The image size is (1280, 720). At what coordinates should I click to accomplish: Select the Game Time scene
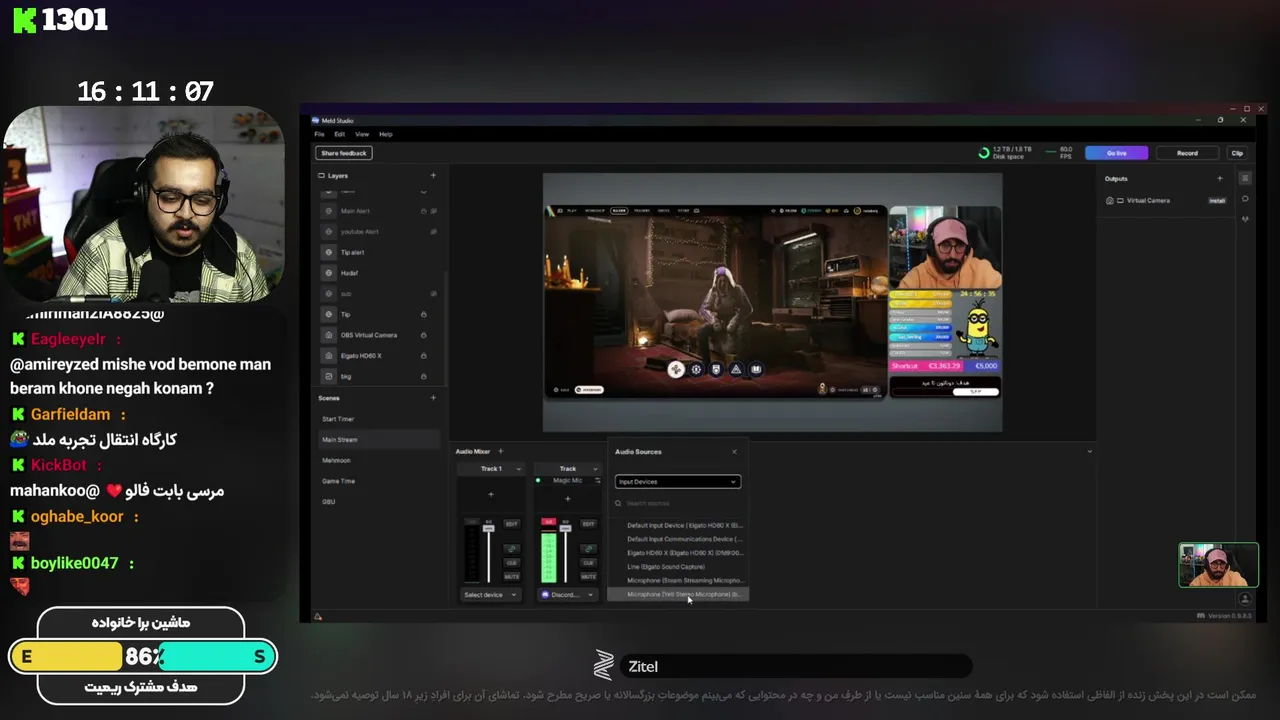(378, 481)
